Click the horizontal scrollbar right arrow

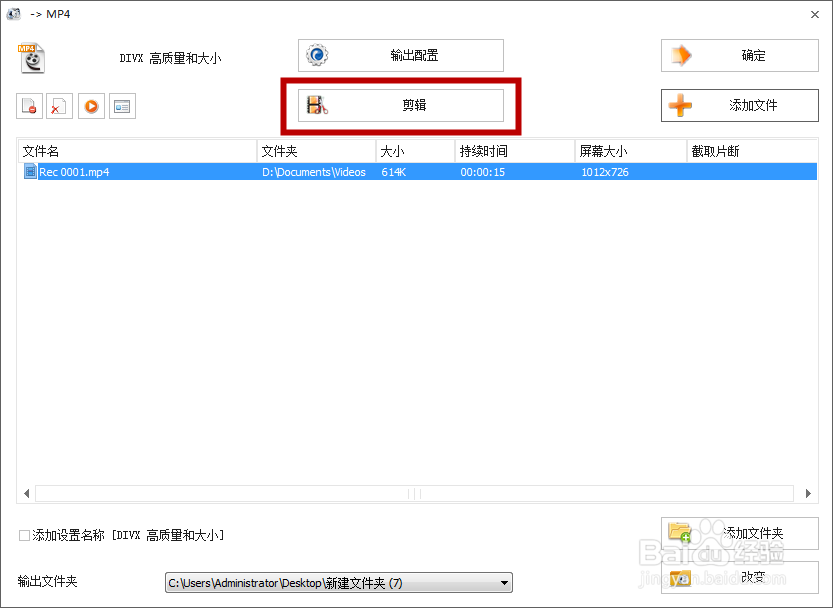pos(808,494)
